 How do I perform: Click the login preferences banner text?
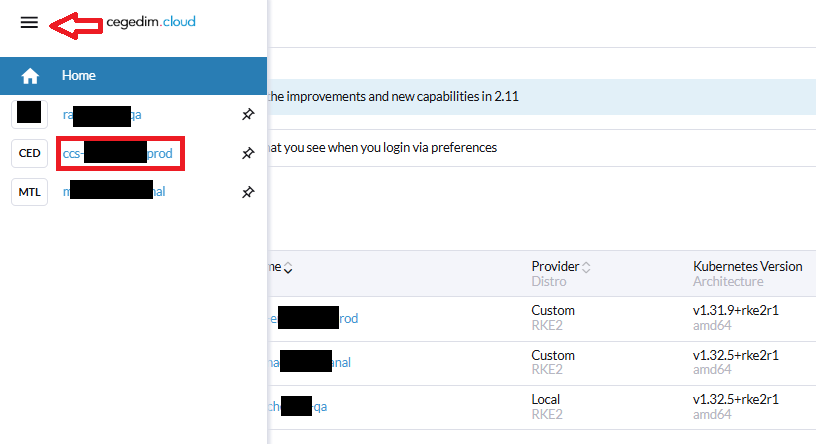pos(380,147)
